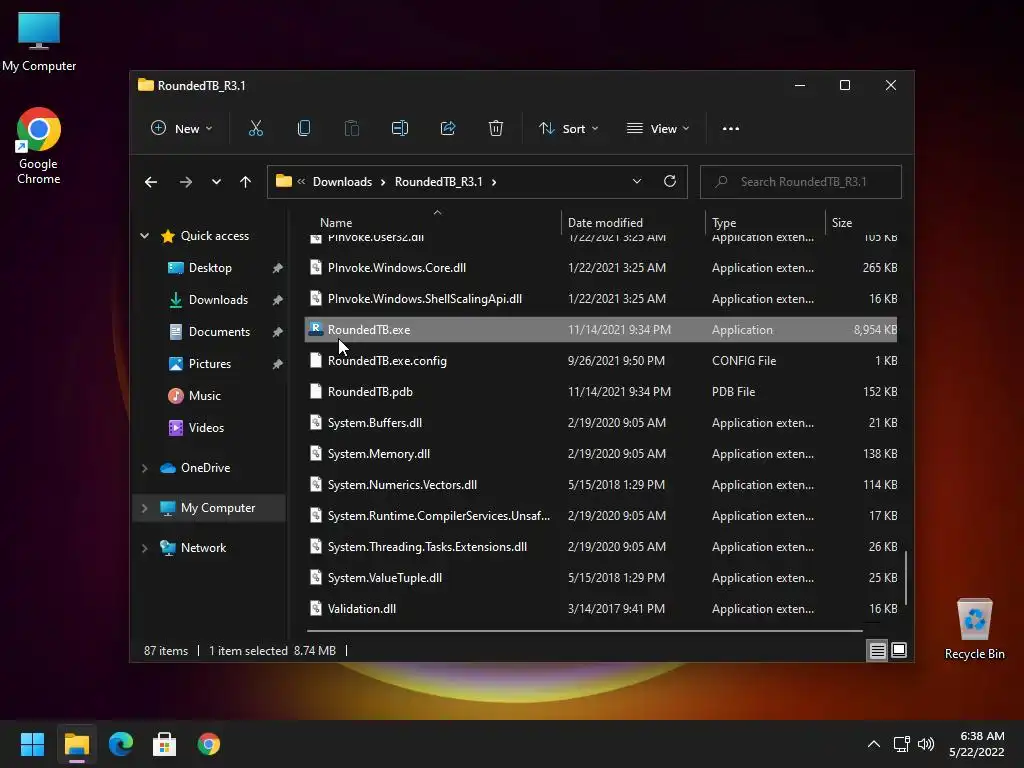Select Validation.dll file

601,609
